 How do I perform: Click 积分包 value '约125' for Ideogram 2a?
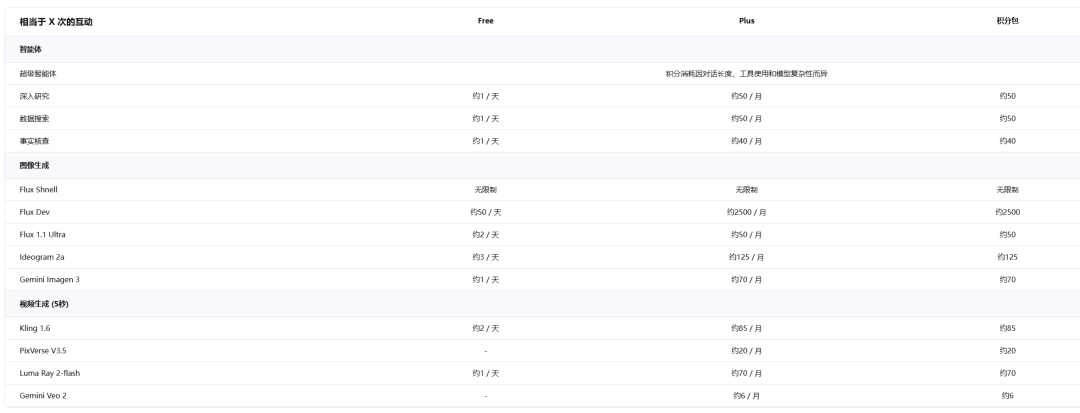coord(1008,257)
